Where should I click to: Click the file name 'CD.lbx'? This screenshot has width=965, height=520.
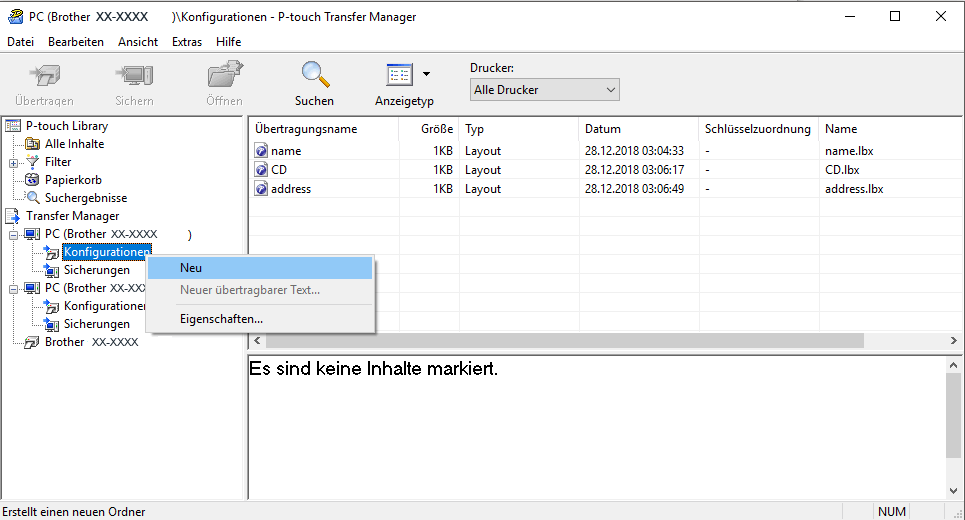tap(842, 170)
